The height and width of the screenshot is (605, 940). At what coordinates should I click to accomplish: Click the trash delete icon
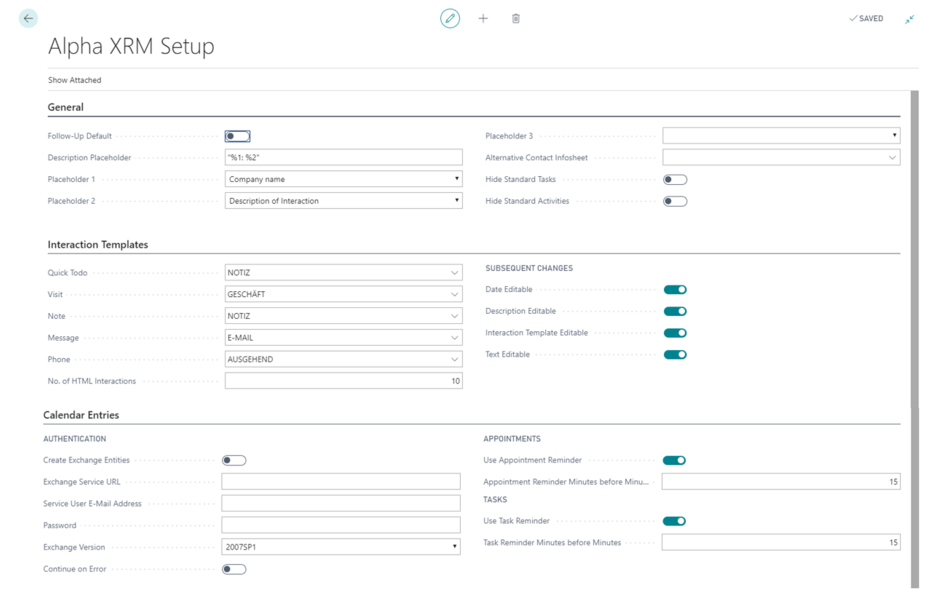(x=516, y=18)
